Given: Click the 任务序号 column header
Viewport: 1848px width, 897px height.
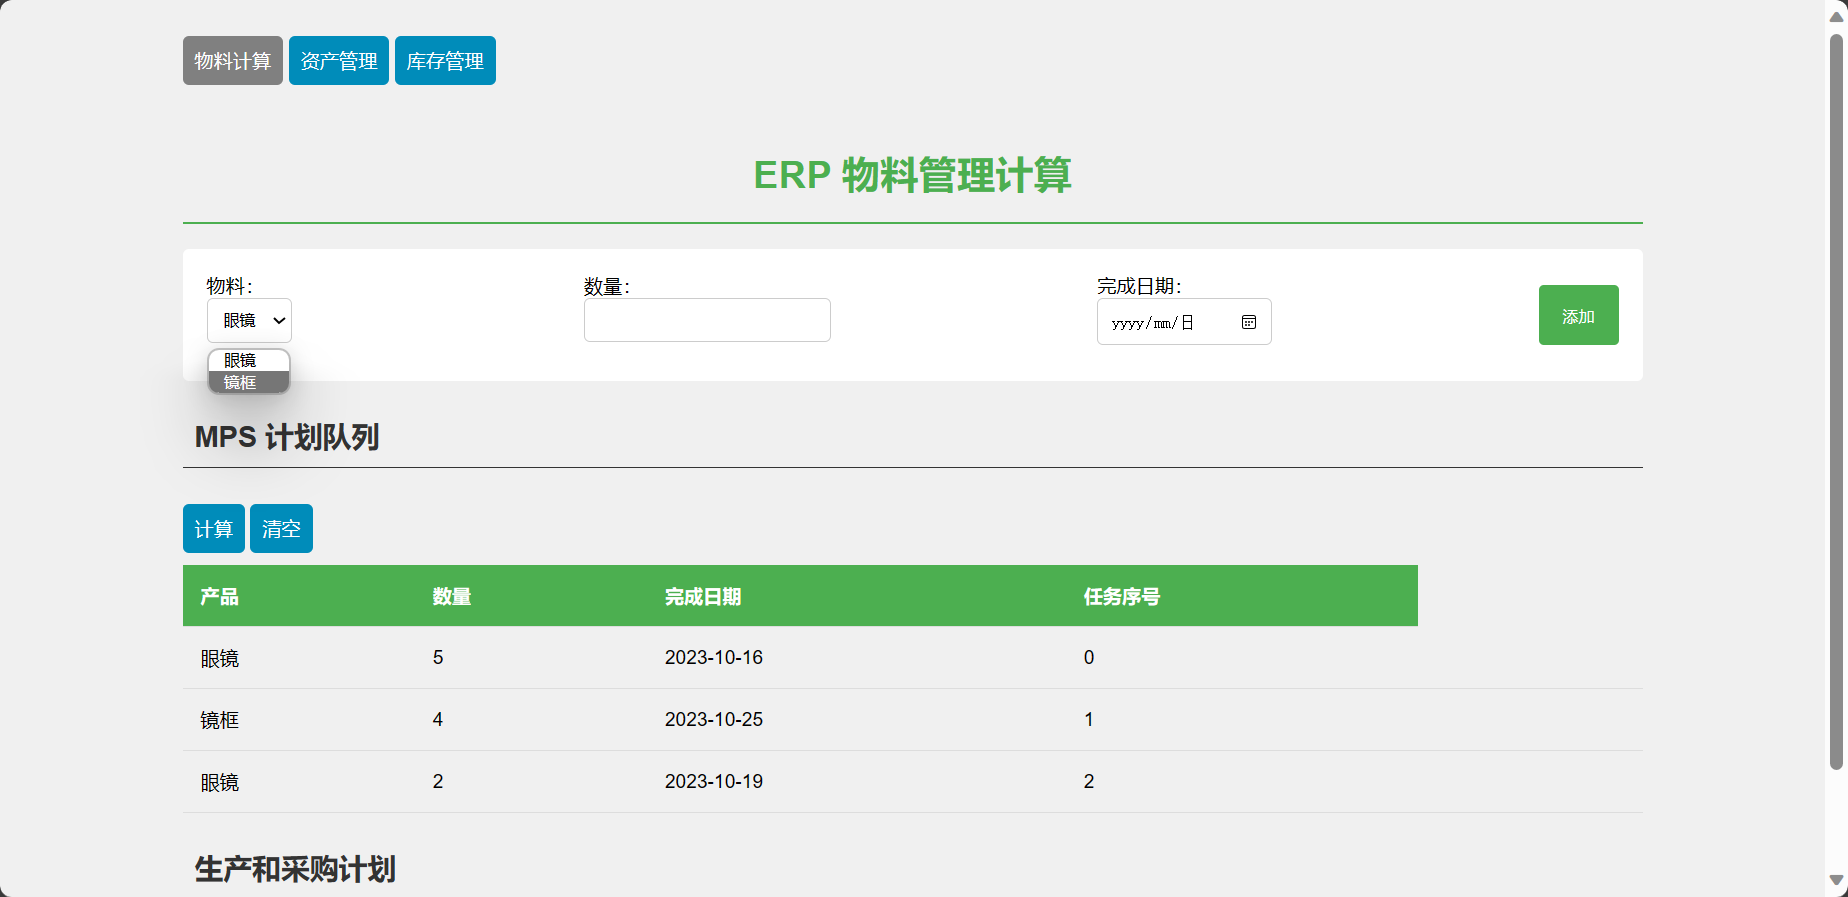Looking at the screenshot, I should [x=1122, y=597].
